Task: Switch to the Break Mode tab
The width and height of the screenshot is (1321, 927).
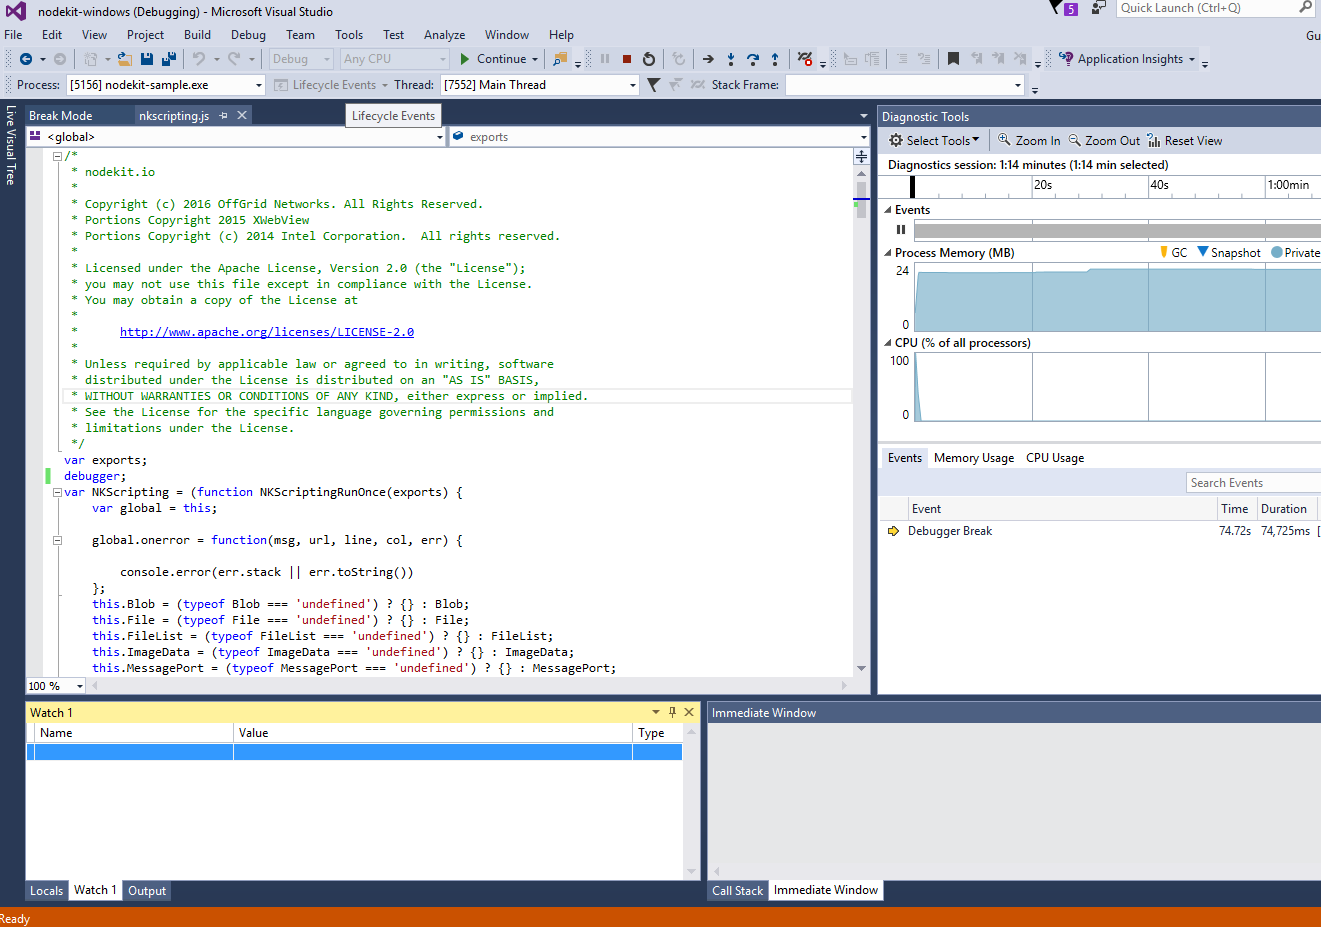Action: 60,116
